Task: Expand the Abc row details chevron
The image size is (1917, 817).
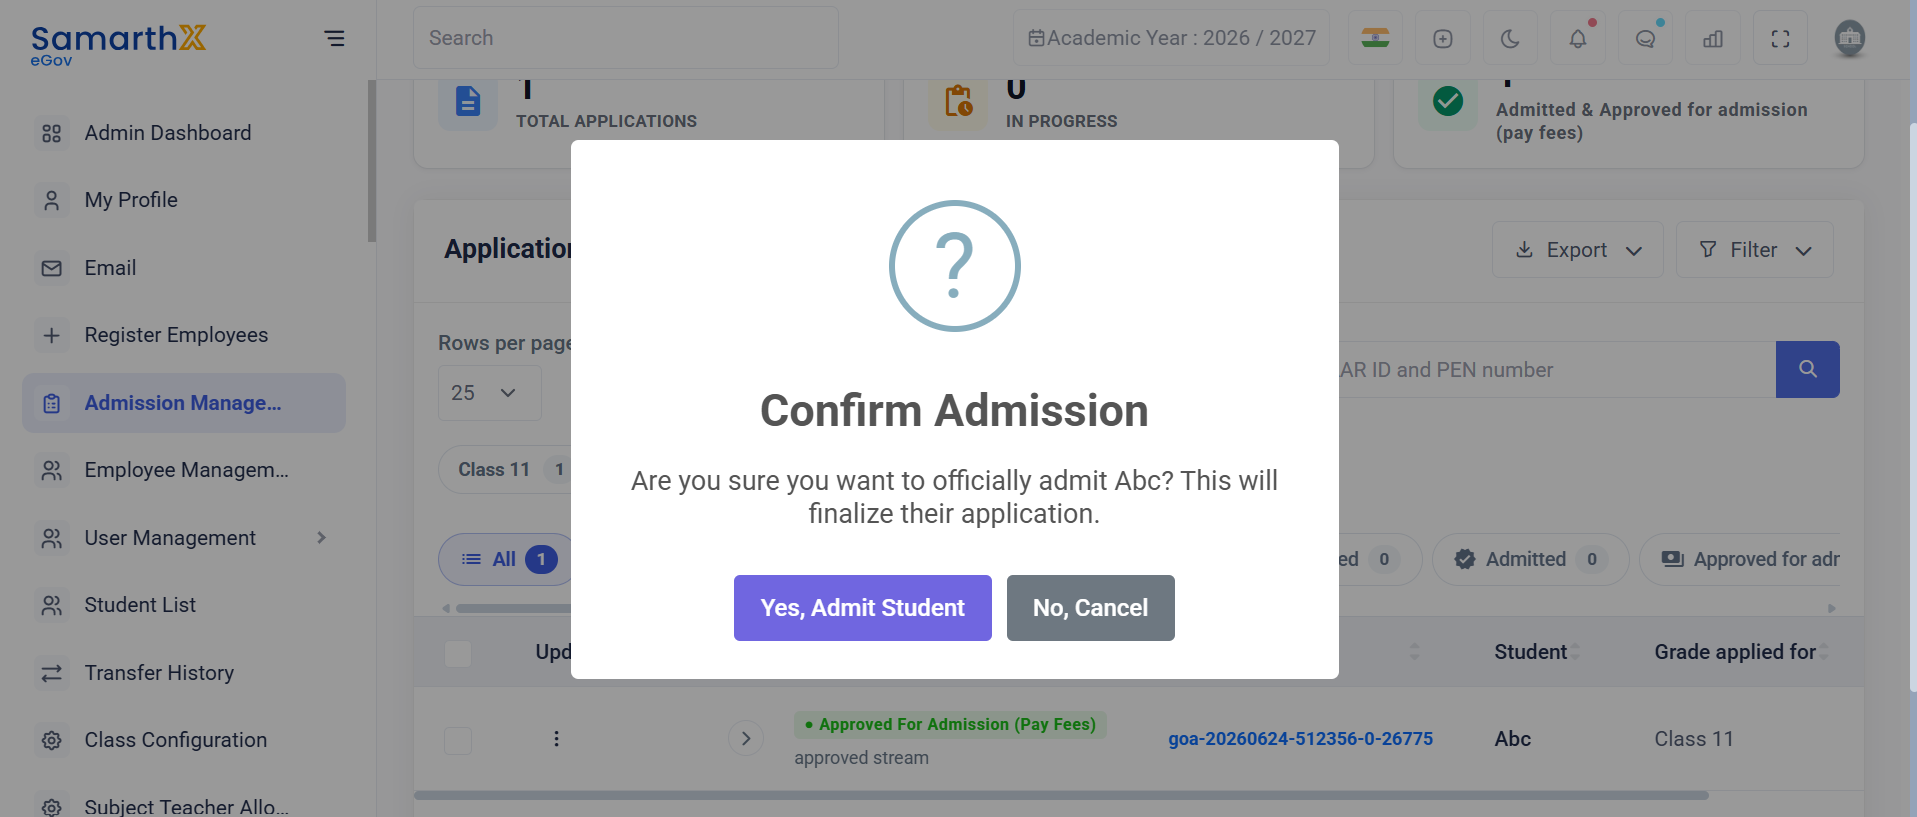Action: [x=746, y=739]
